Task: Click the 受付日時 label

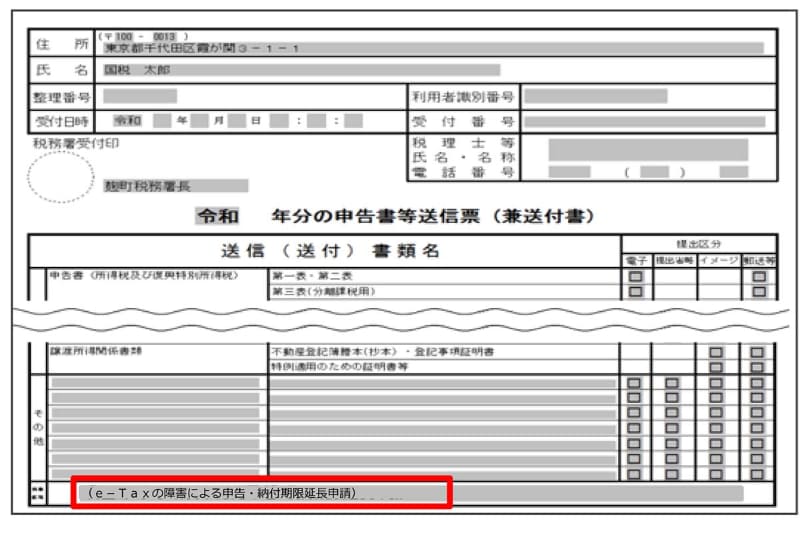Action: point(62,121)
